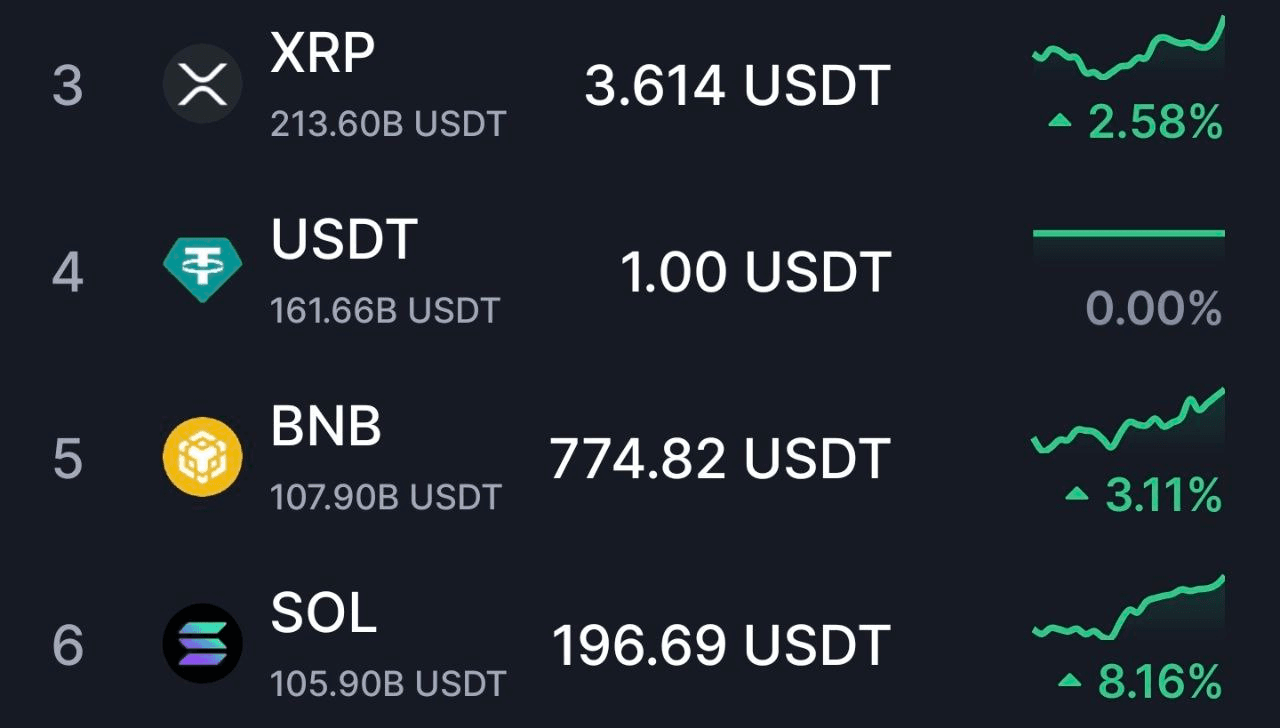Tap the 1.00 USDT price

point(755,272)
